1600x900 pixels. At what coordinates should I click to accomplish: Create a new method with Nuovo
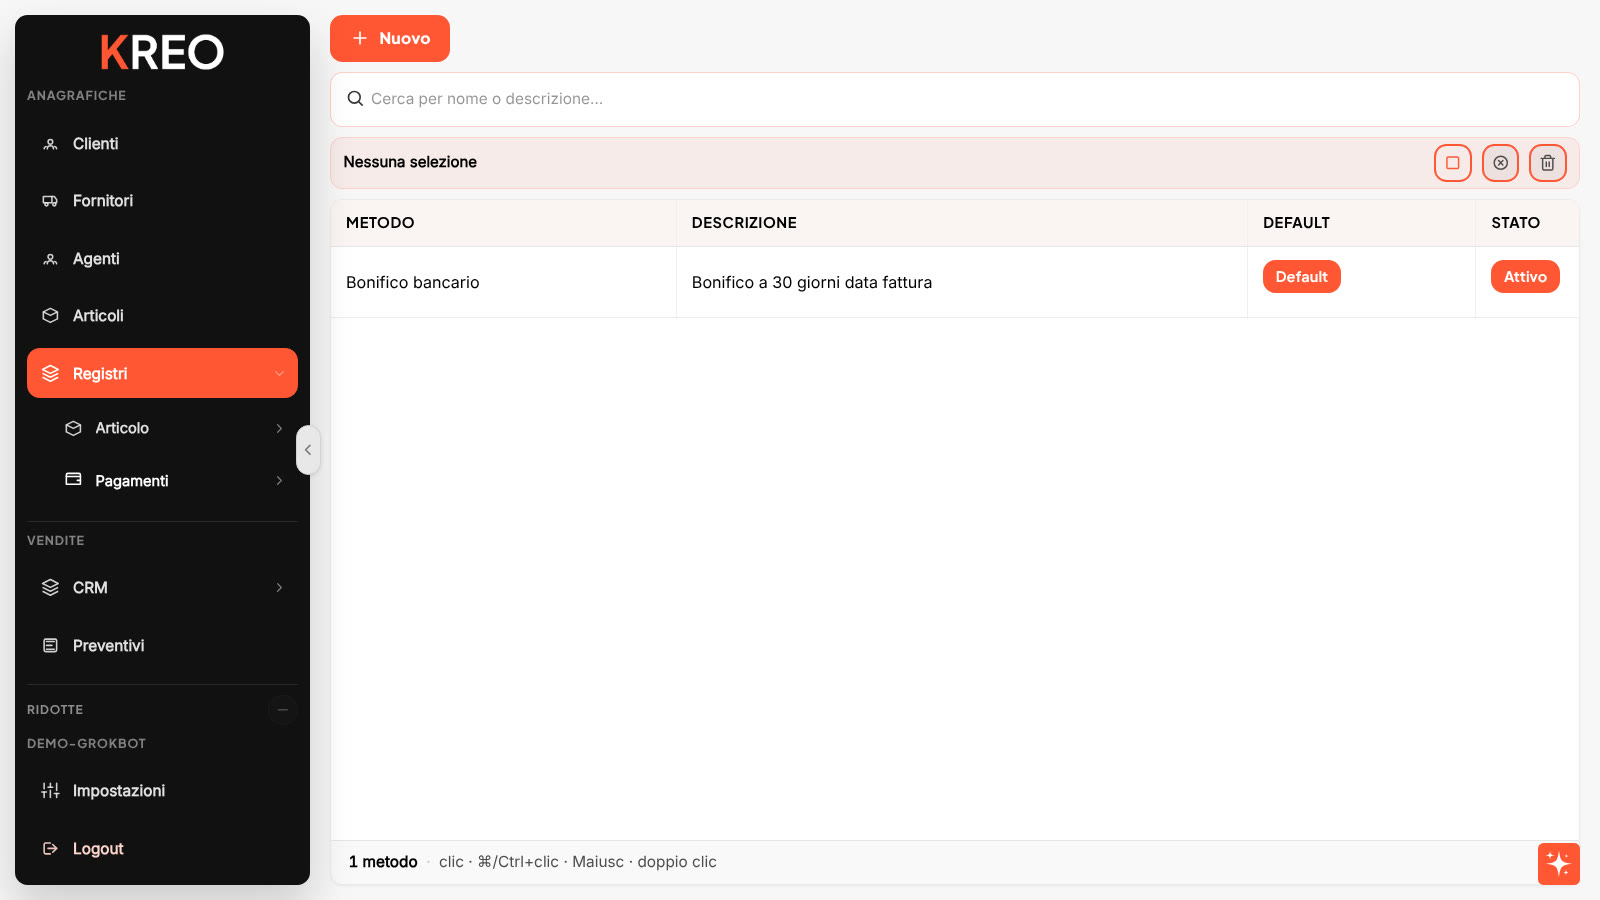(390, 38)
